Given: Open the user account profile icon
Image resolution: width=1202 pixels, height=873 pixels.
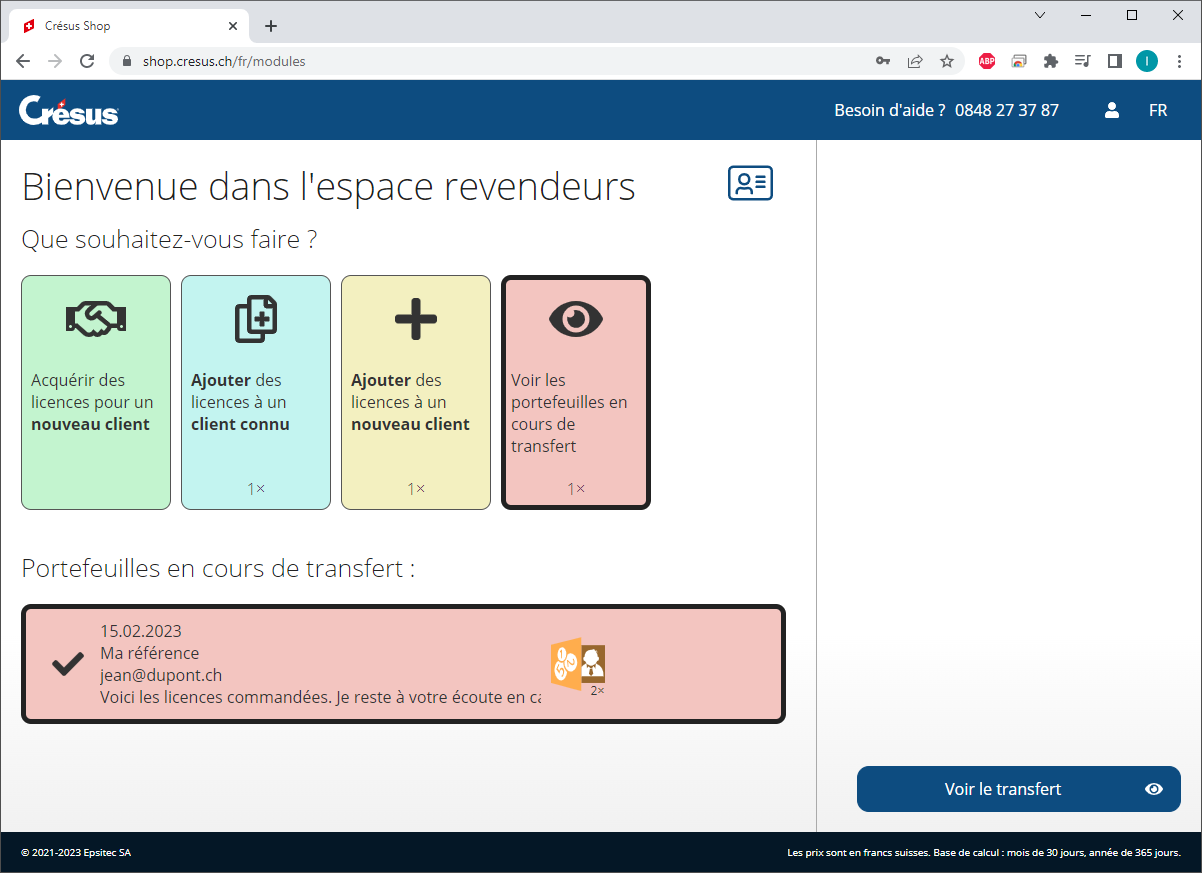Looking at the screenshot, I should tap(1111, 110).
